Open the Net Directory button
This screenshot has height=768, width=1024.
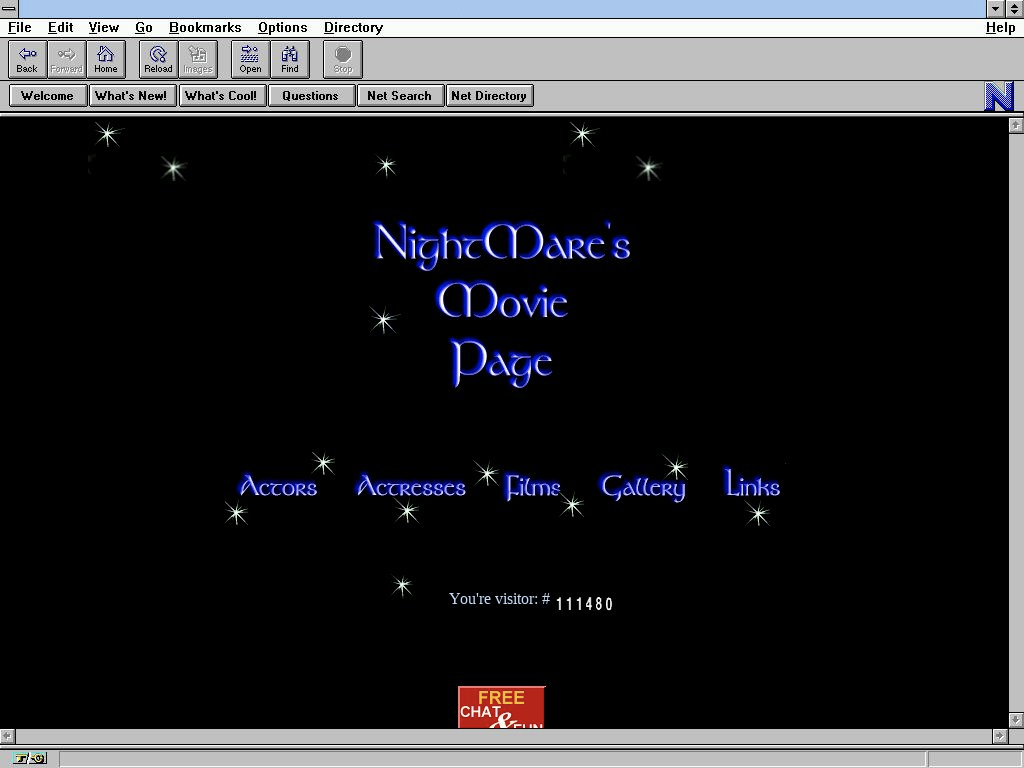489,96
